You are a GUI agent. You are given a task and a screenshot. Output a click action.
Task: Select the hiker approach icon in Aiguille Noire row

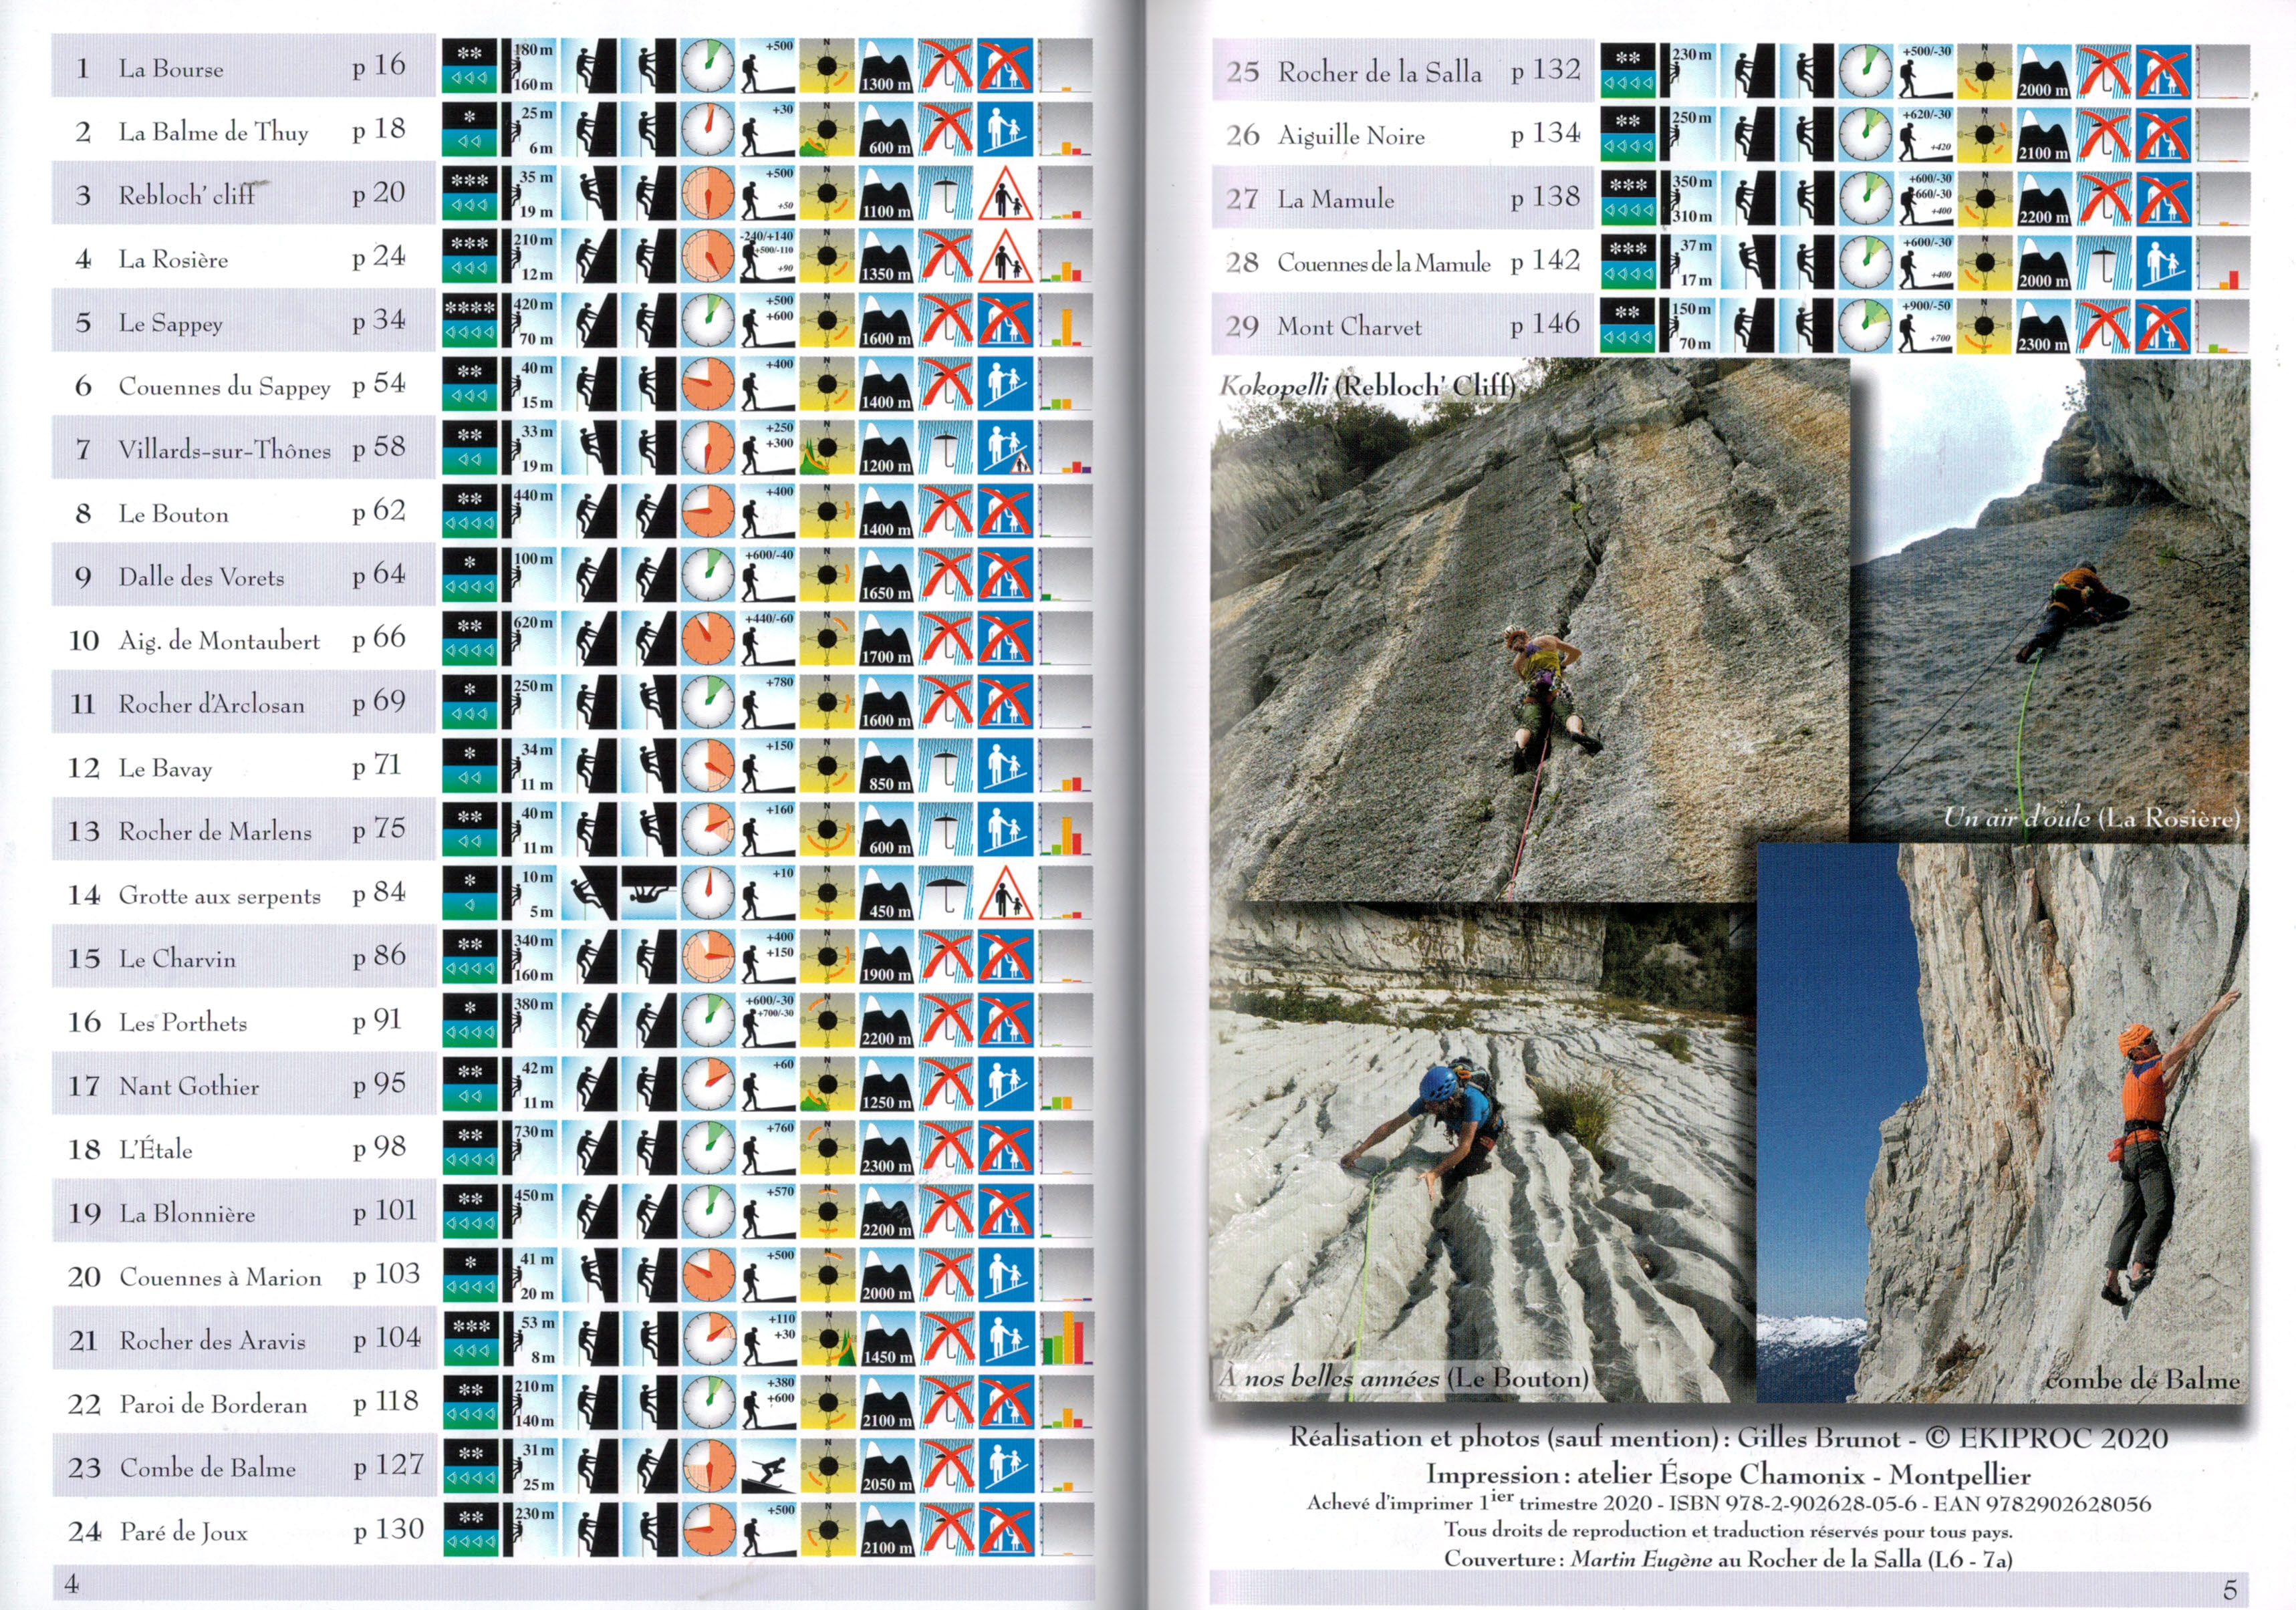pyautogui.click(x=1925, y=135)
